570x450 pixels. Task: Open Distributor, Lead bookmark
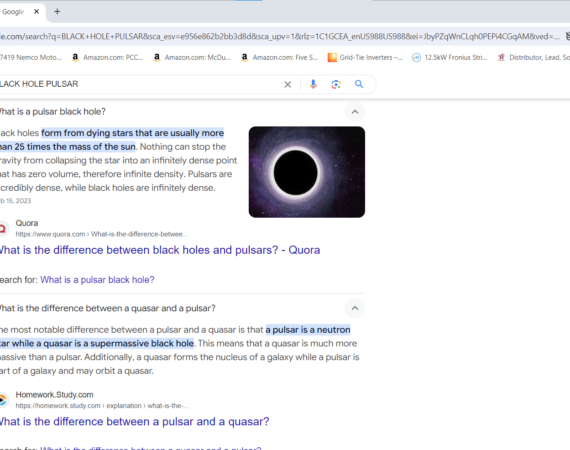coord(533,57)
